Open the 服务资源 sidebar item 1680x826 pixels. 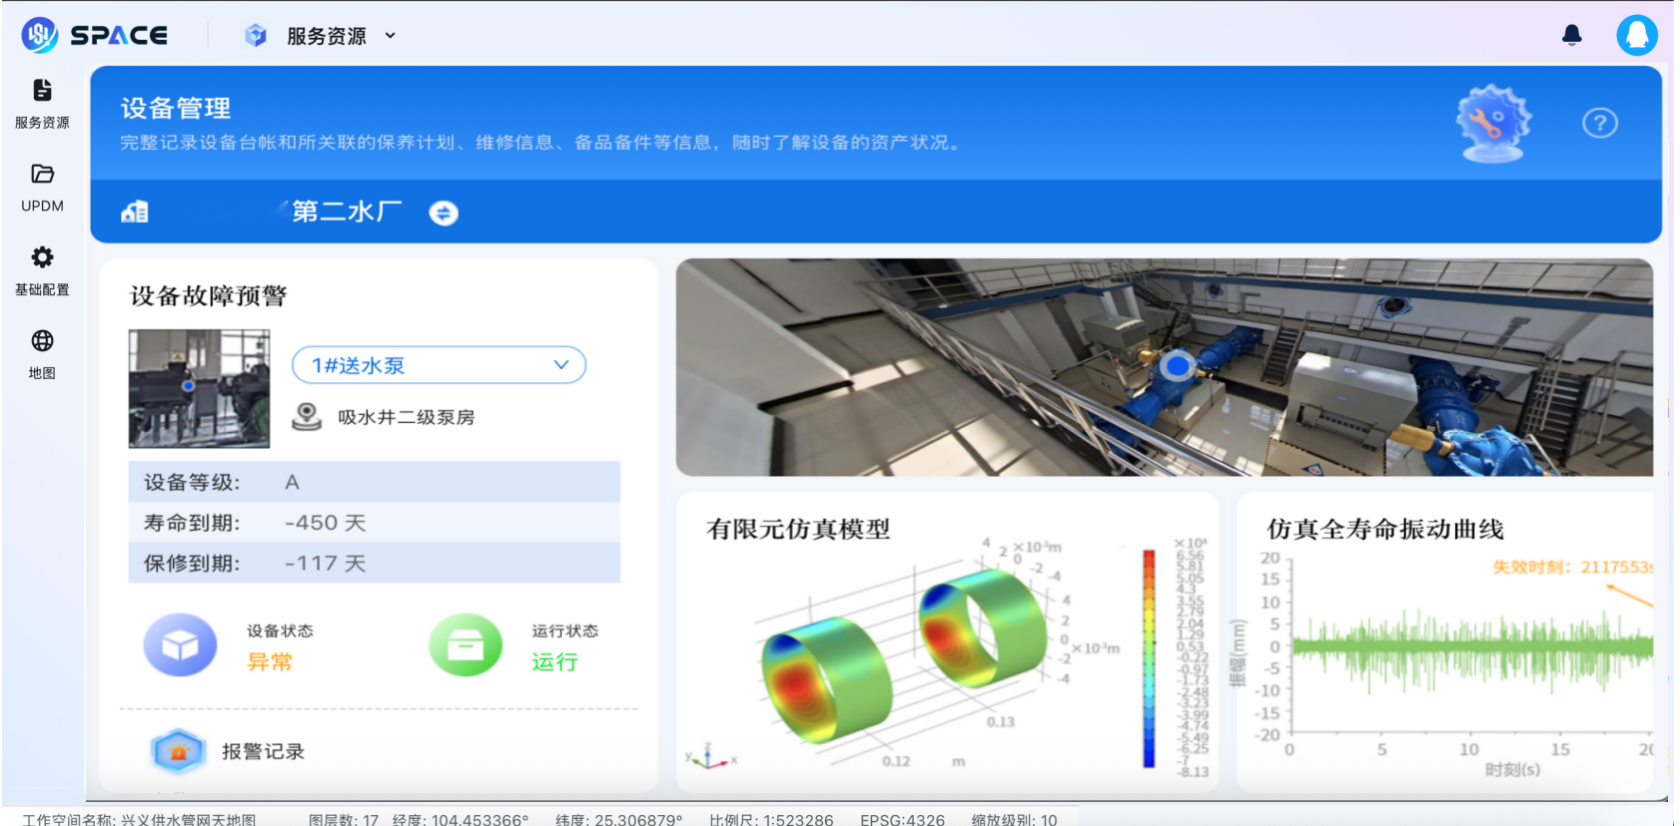click(42, 104)
